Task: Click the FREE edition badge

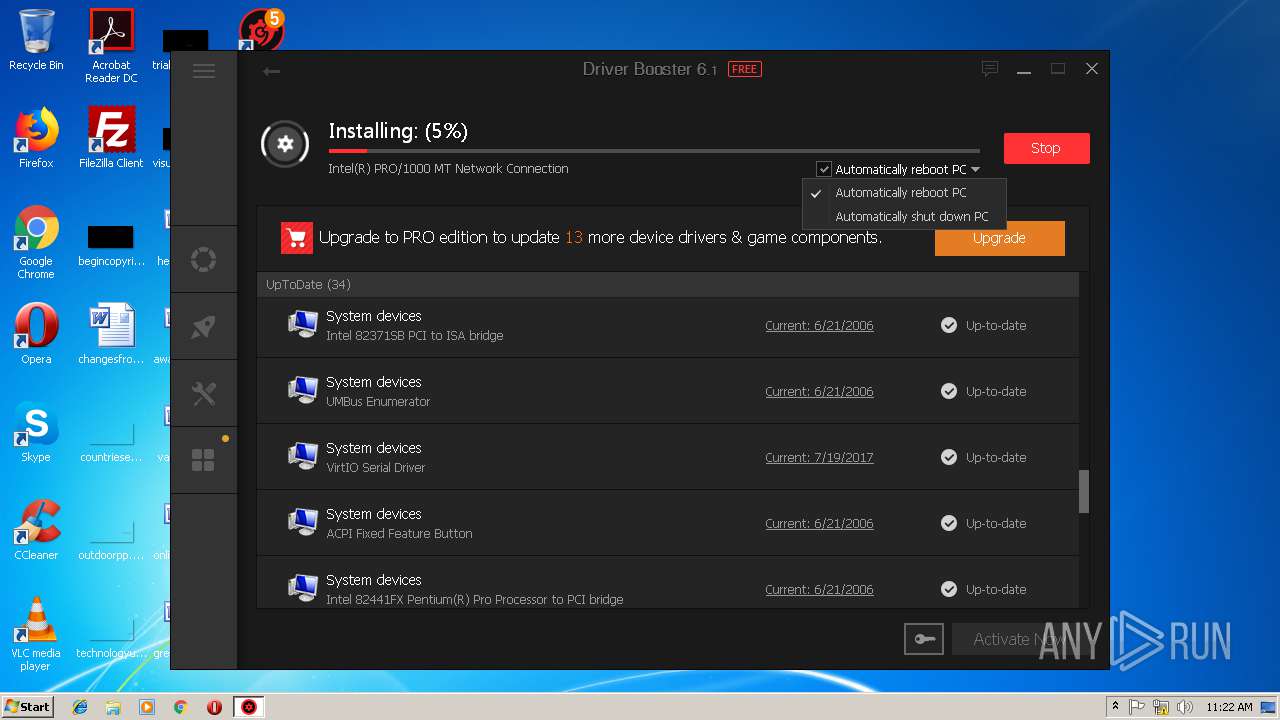Action: click(x=744, y=69)
